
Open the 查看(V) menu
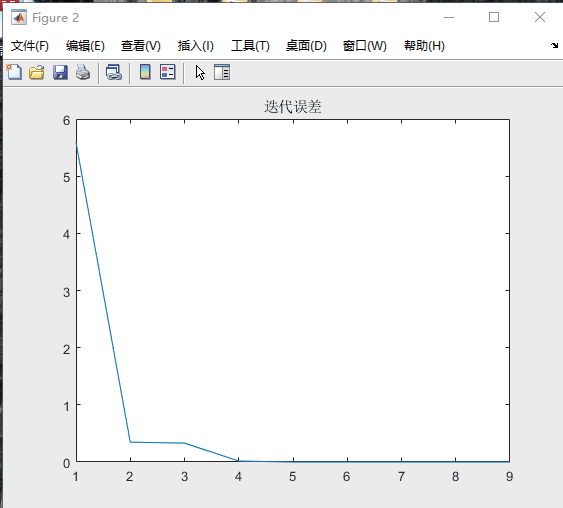point(141,46)
